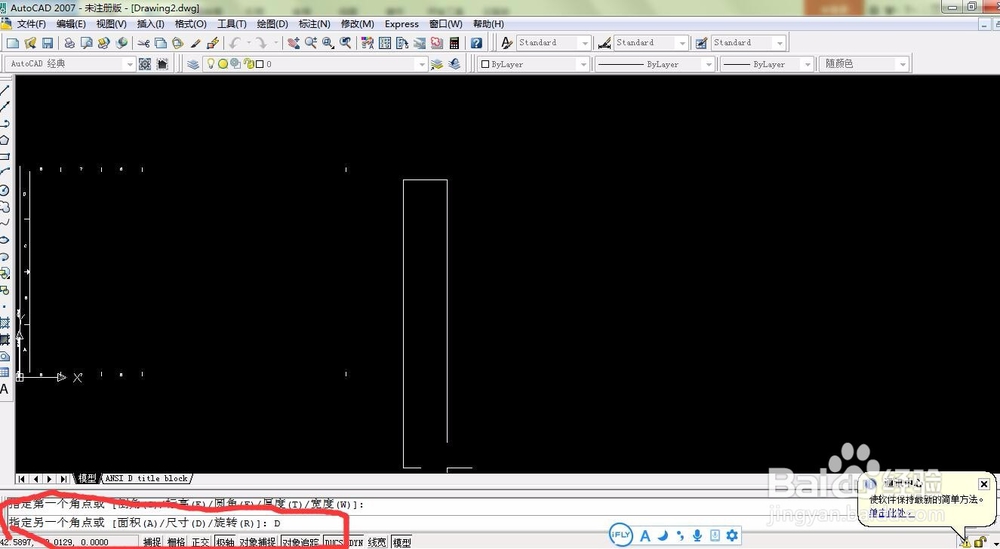Open DesignCenter icon
This screenshot has width=1000, height=549.
385,43
